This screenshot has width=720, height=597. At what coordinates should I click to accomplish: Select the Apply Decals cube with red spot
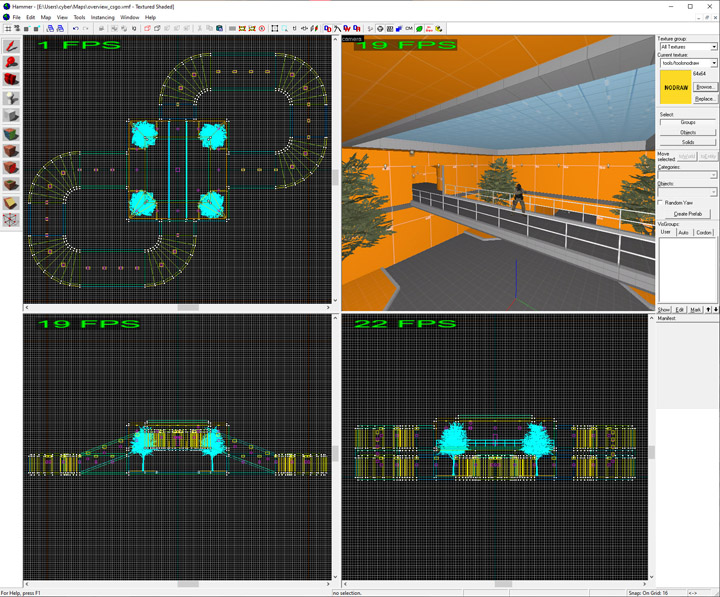tap(11, 167)
